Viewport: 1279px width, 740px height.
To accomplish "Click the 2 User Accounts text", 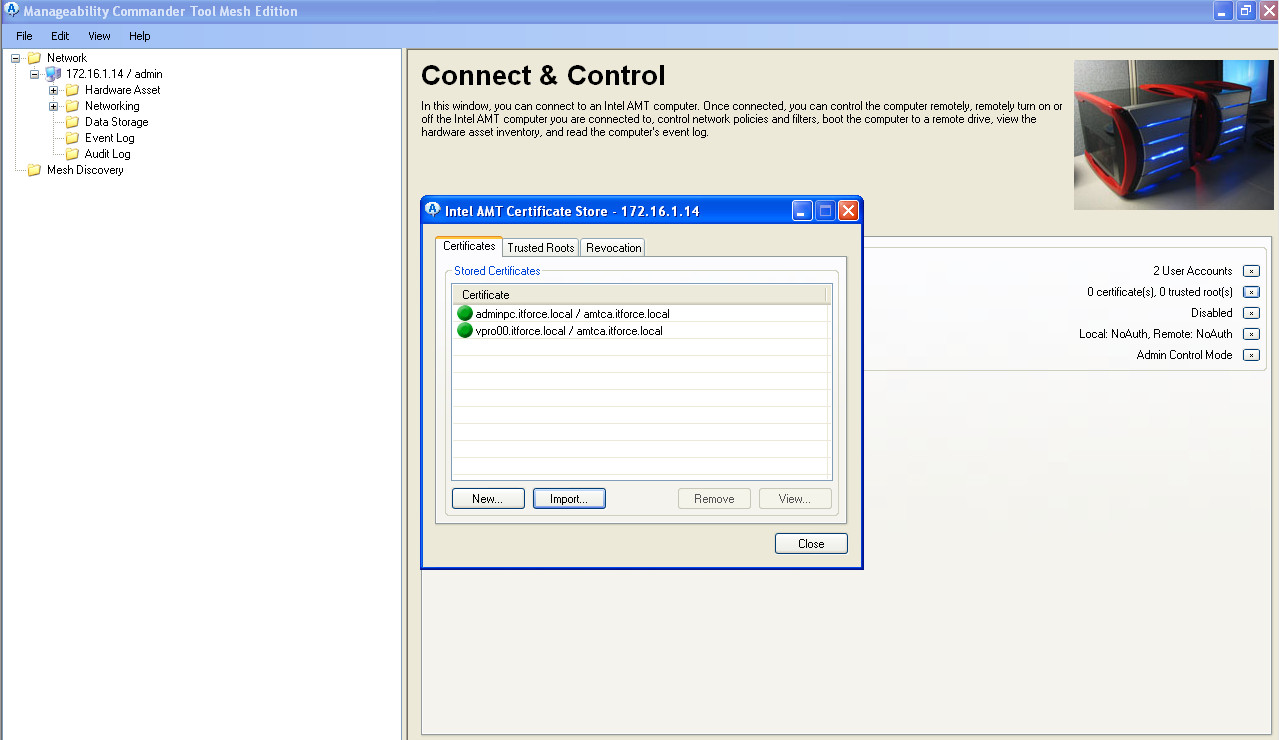I will pyautogui.click(x=1192, y=271).
